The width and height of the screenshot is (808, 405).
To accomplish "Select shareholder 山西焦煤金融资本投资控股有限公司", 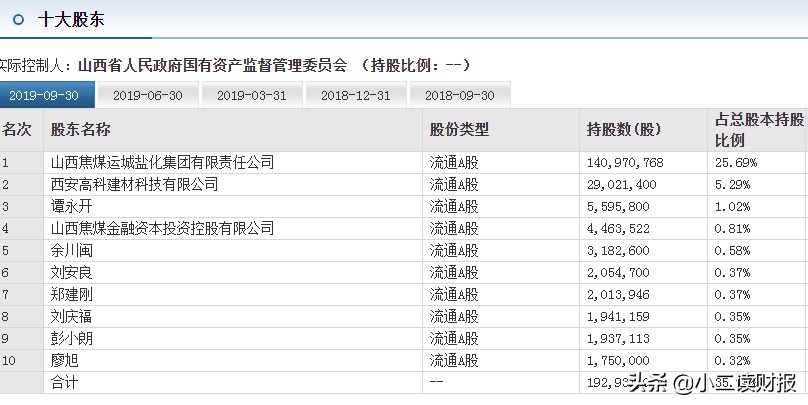I will [162, 228].
